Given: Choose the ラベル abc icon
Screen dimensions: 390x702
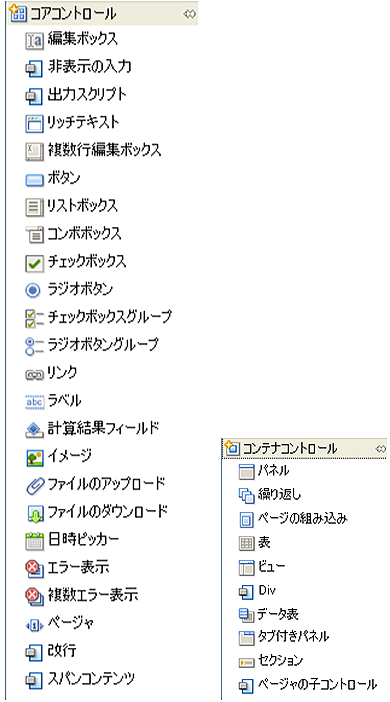Looking at the screenshot, I should click(x=34, y=402).
